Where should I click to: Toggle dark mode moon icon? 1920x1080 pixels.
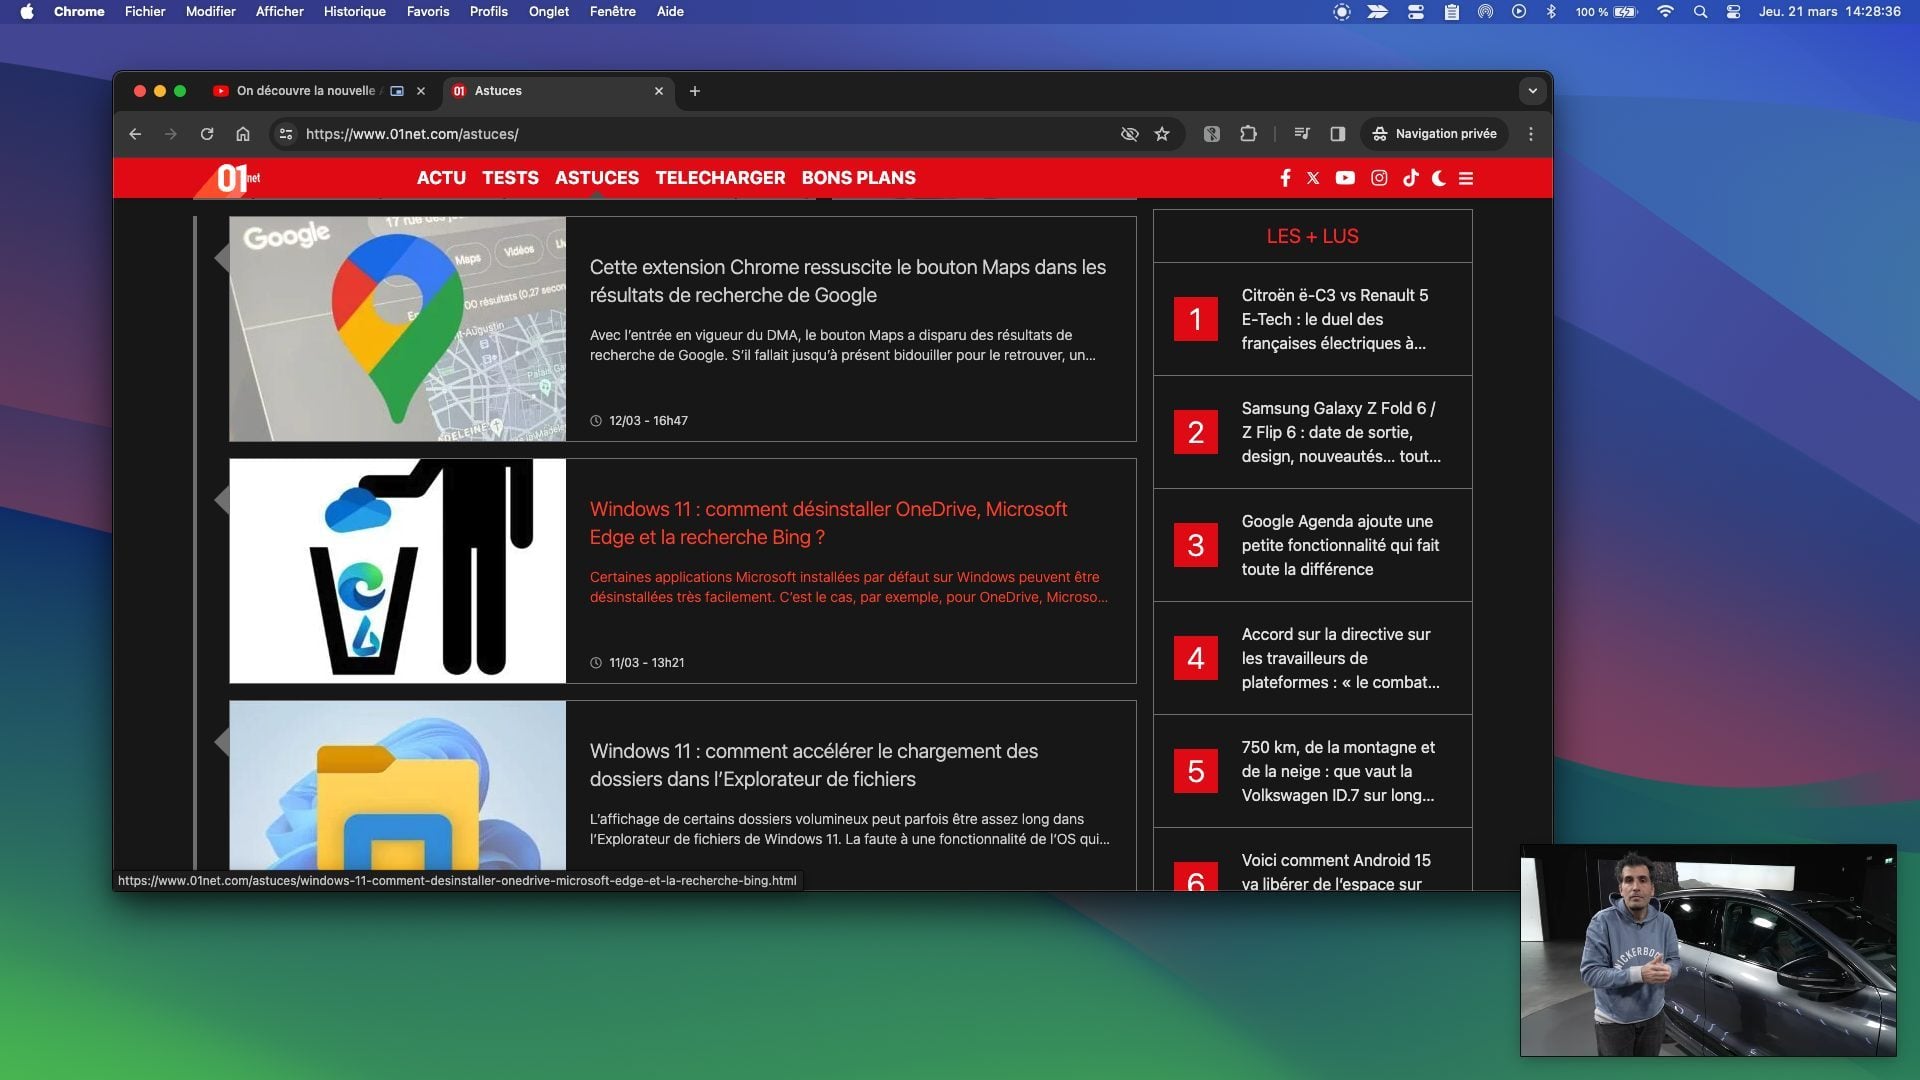(1438, 178)
